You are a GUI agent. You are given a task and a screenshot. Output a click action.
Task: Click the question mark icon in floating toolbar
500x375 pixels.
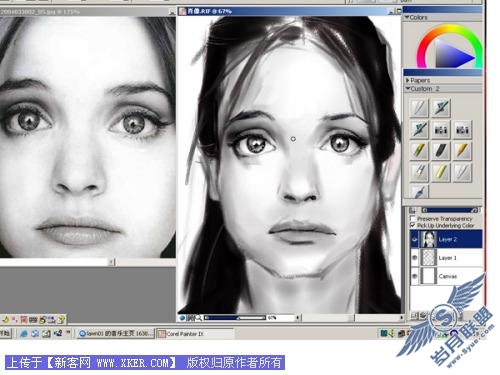pyautogui.click(x=61, y=320)
